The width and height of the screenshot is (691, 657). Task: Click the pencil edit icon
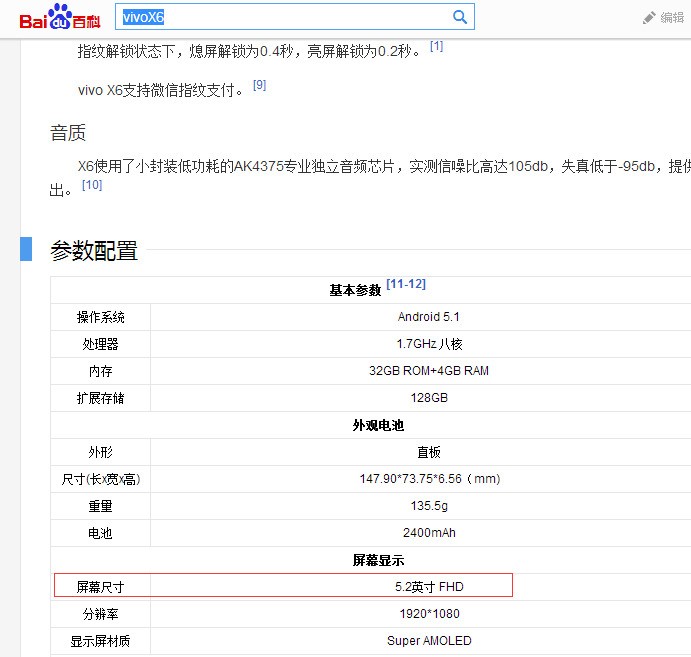(x=649, y=18)
